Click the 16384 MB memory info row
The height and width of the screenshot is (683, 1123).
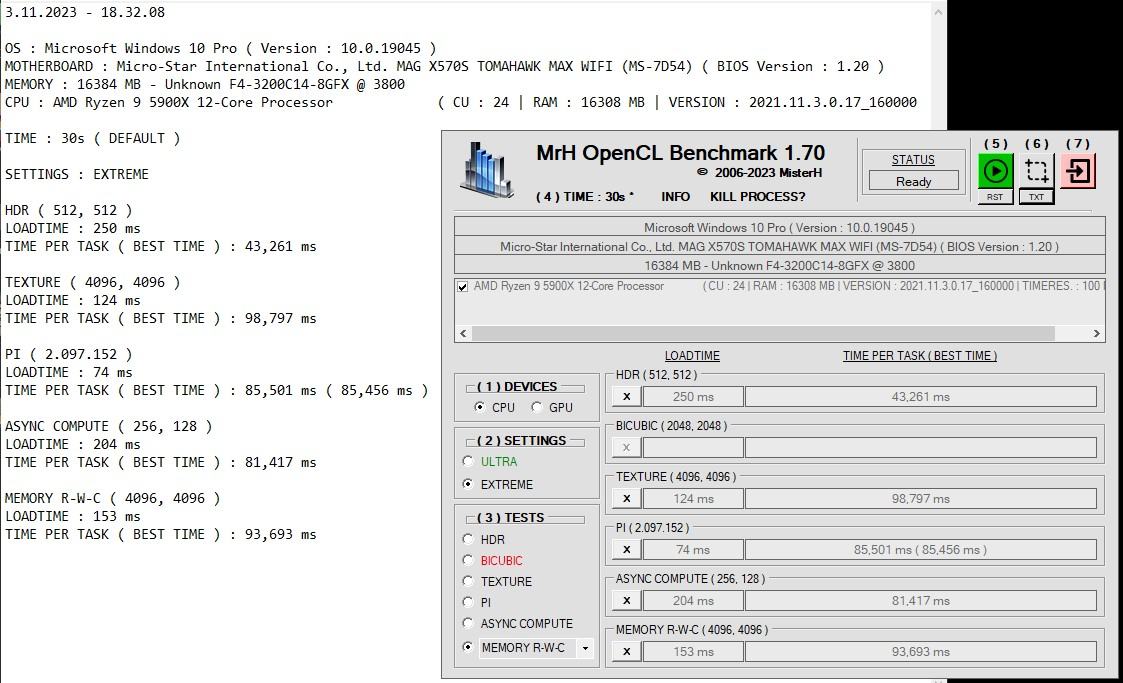779,266
